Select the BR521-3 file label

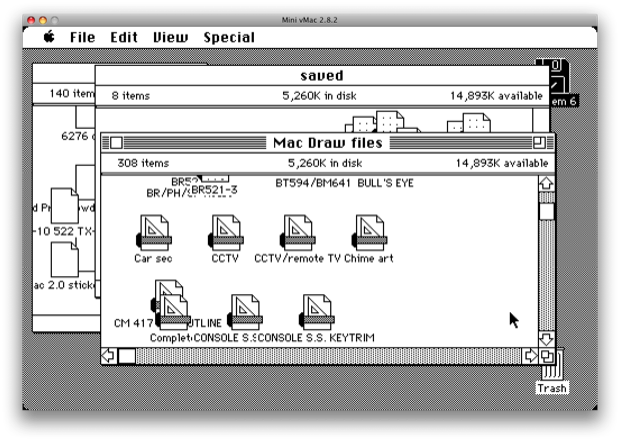[215, 190]
